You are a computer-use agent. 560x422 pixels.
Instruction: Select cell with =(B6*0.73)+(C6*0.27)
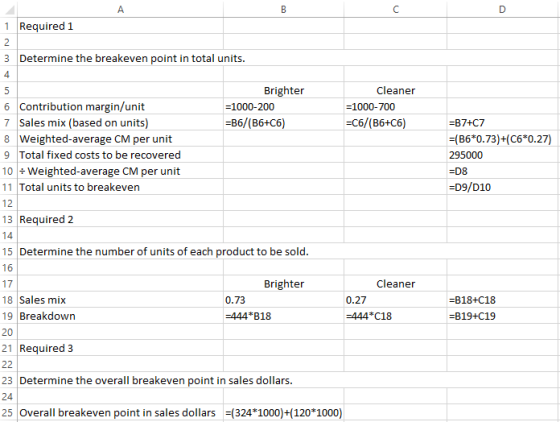tap(503, 139)
